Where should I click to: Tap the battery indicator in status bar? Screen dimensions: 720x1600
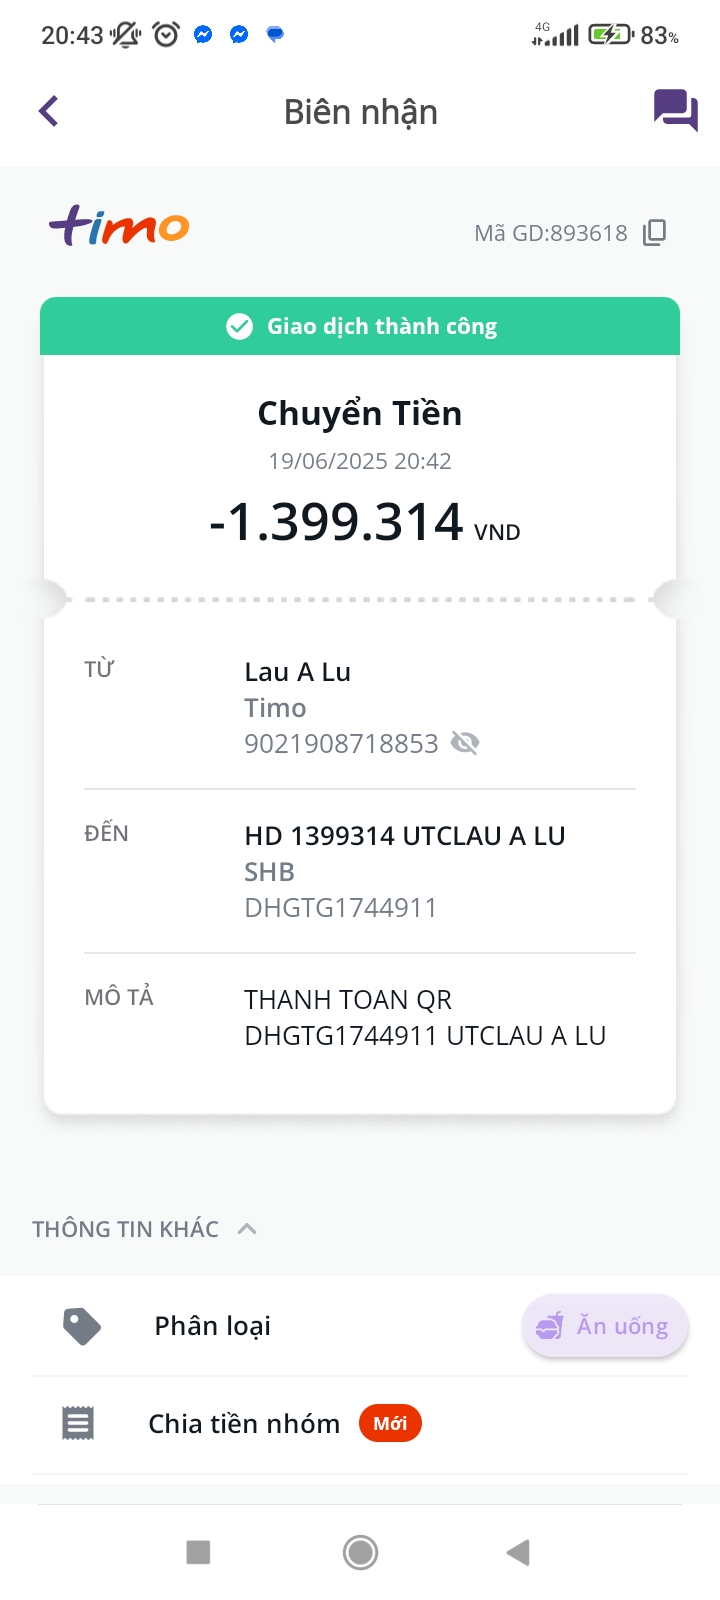tap(609, 36)
